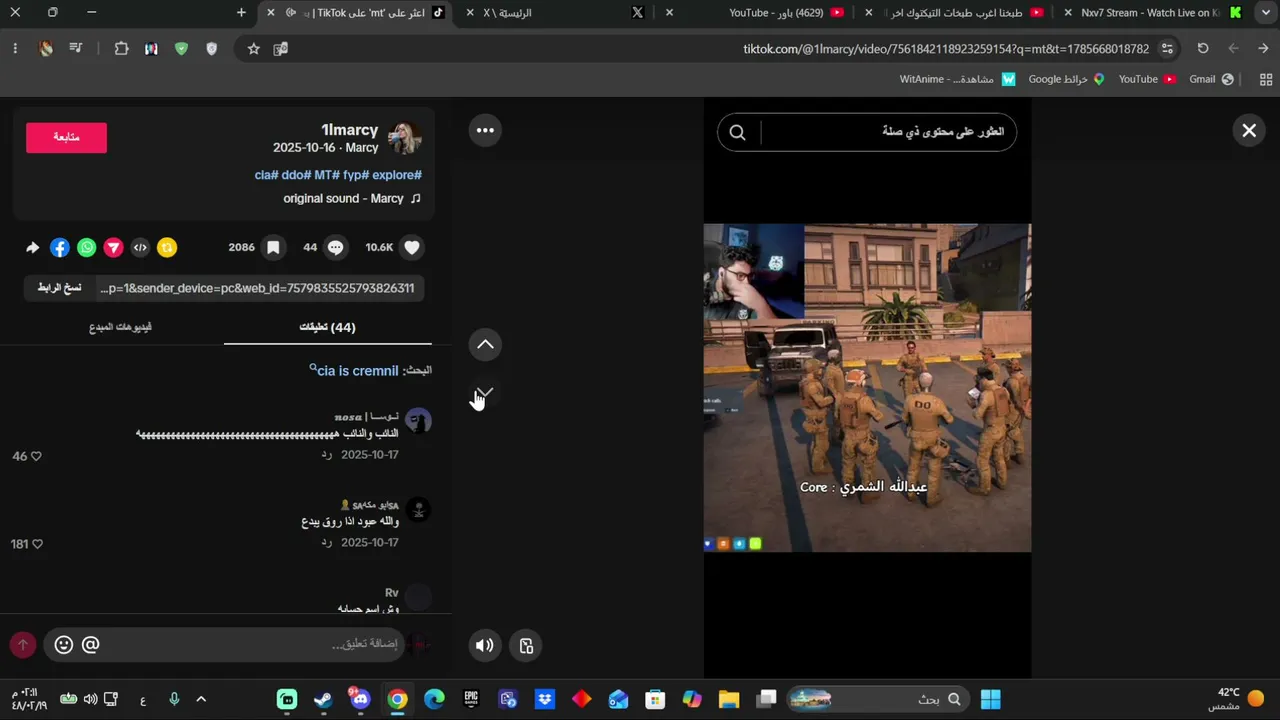Click the search magnifier in the related content box
Screen dimensions: 1280x720
(x=738, y=132)
